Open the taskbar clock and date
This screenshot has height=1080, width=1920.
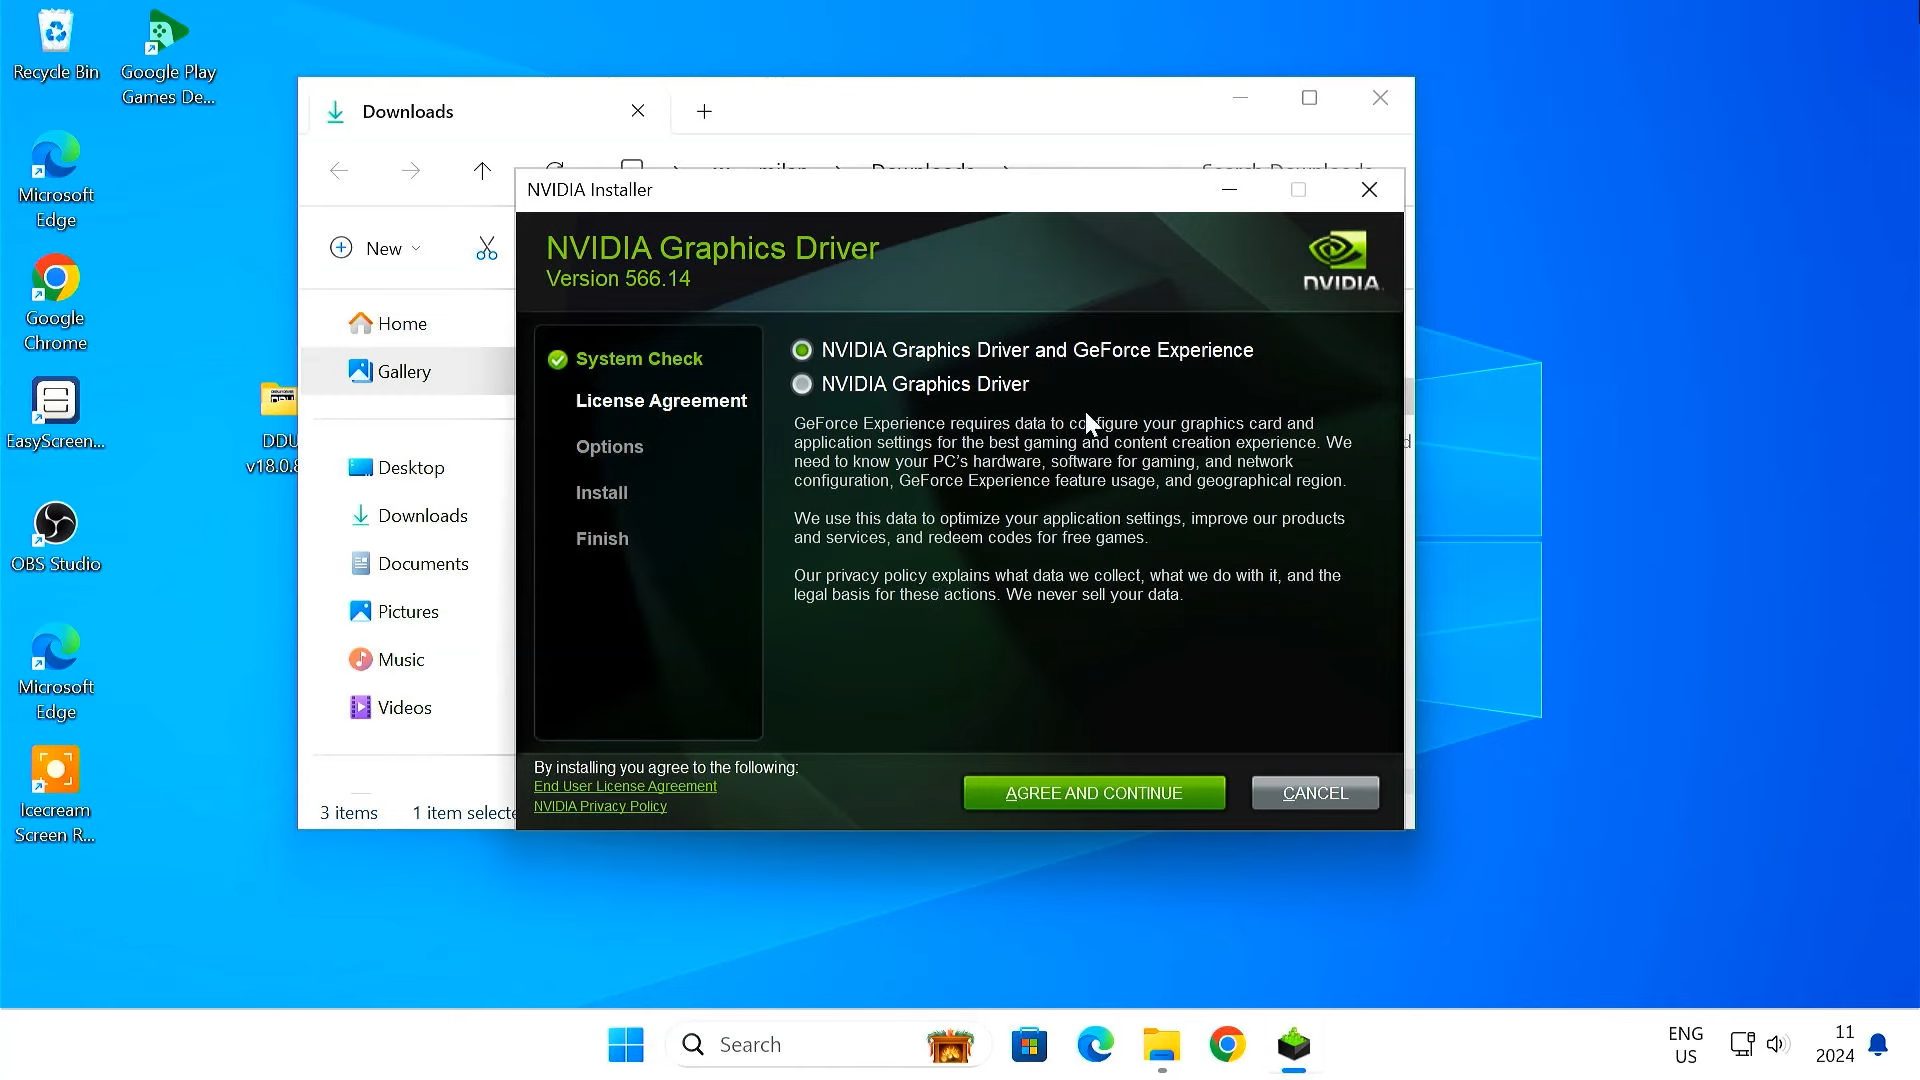click(1835, 1045)
